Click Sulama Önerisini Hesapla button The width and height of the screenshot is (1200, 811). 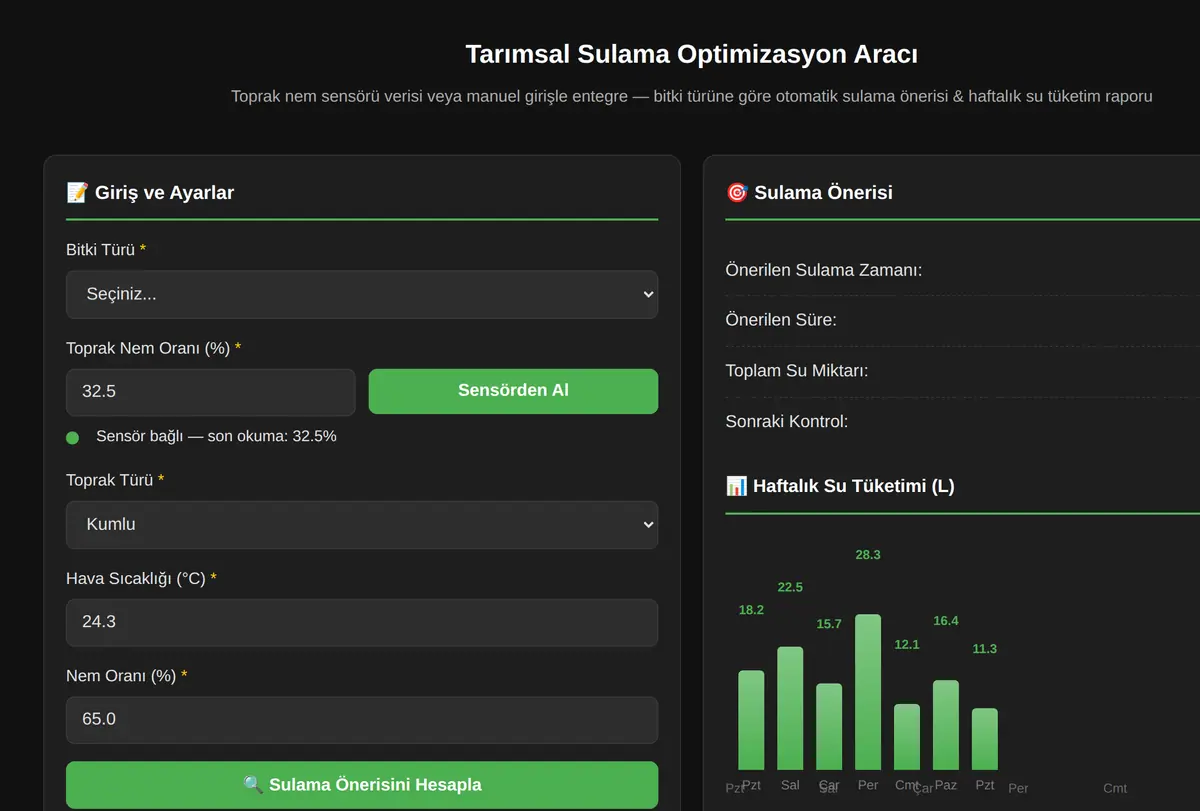click(362, 785)
